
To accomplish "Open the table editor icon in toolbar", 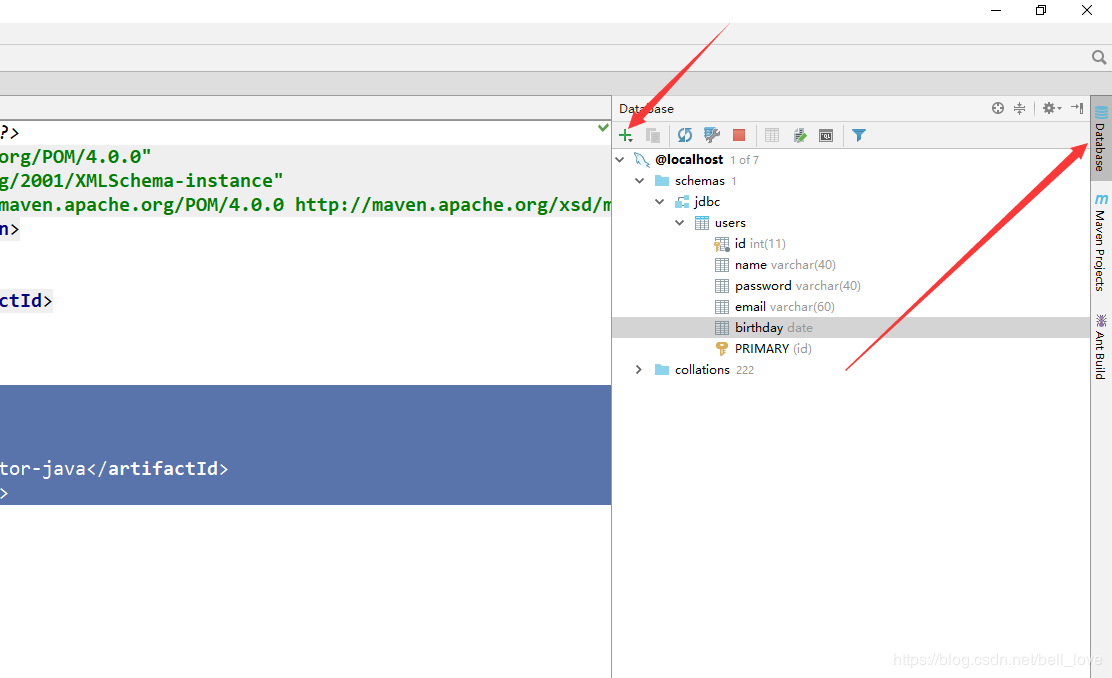I will 772,135.
